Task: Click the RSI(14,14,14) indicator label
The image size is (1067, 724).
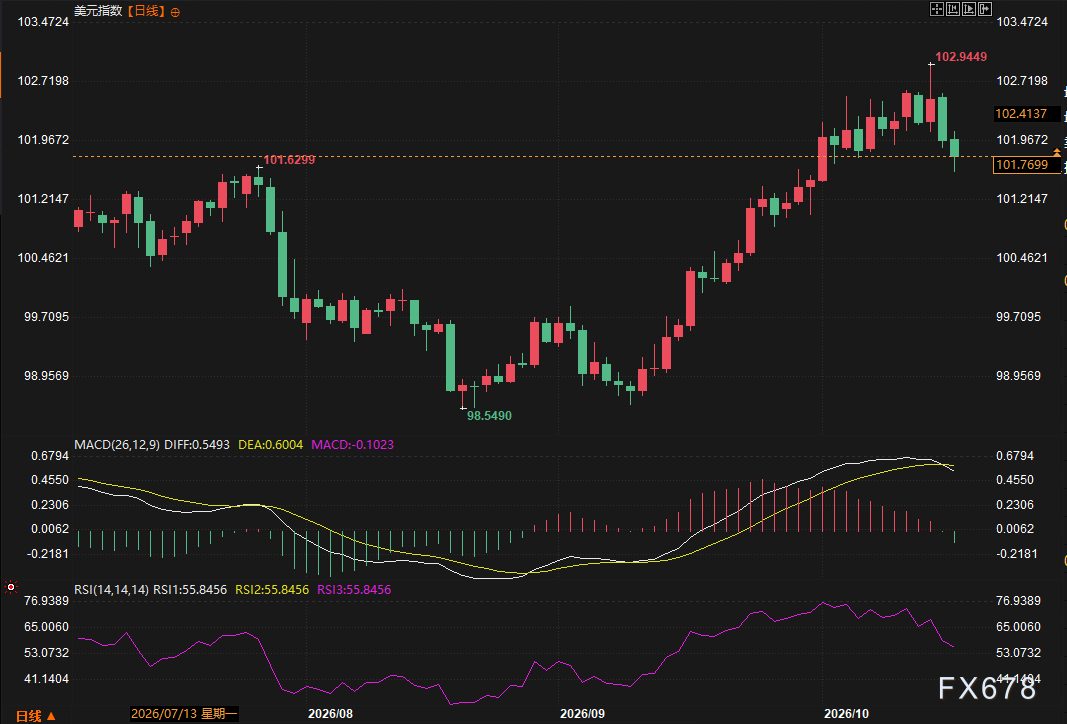Action: click(112, 590)
